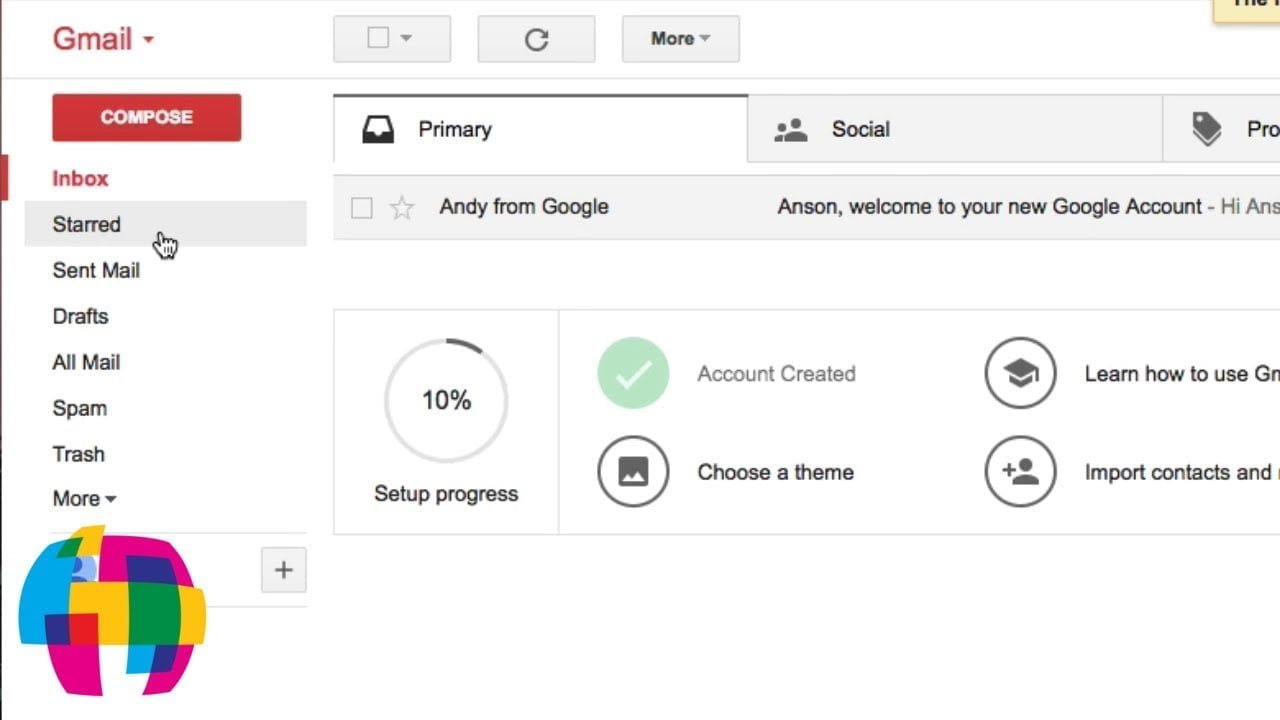Tick the checkbox for Andy from Google email

pyautogui.click(x=362, y=208)
